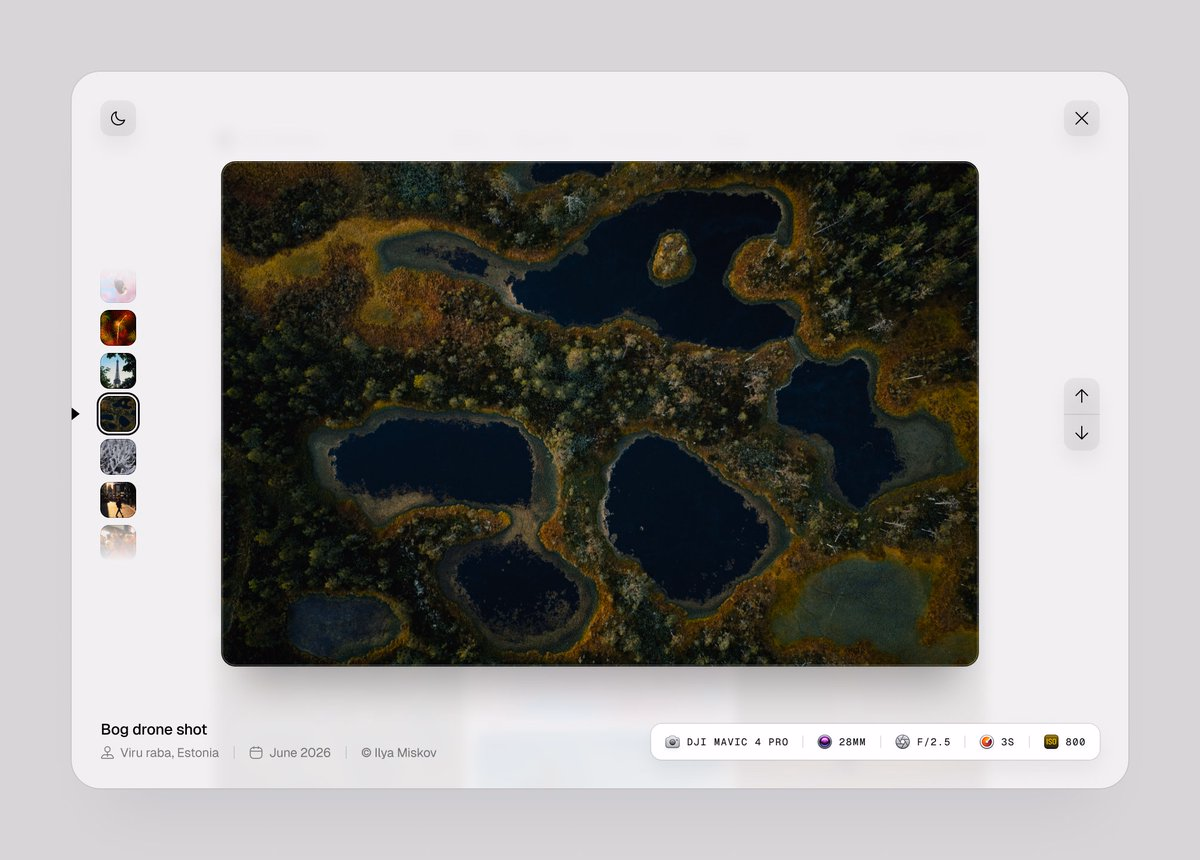Select the orange fireworks thumbnail
The image size is (1200, 860).
[x=118, y=328]
